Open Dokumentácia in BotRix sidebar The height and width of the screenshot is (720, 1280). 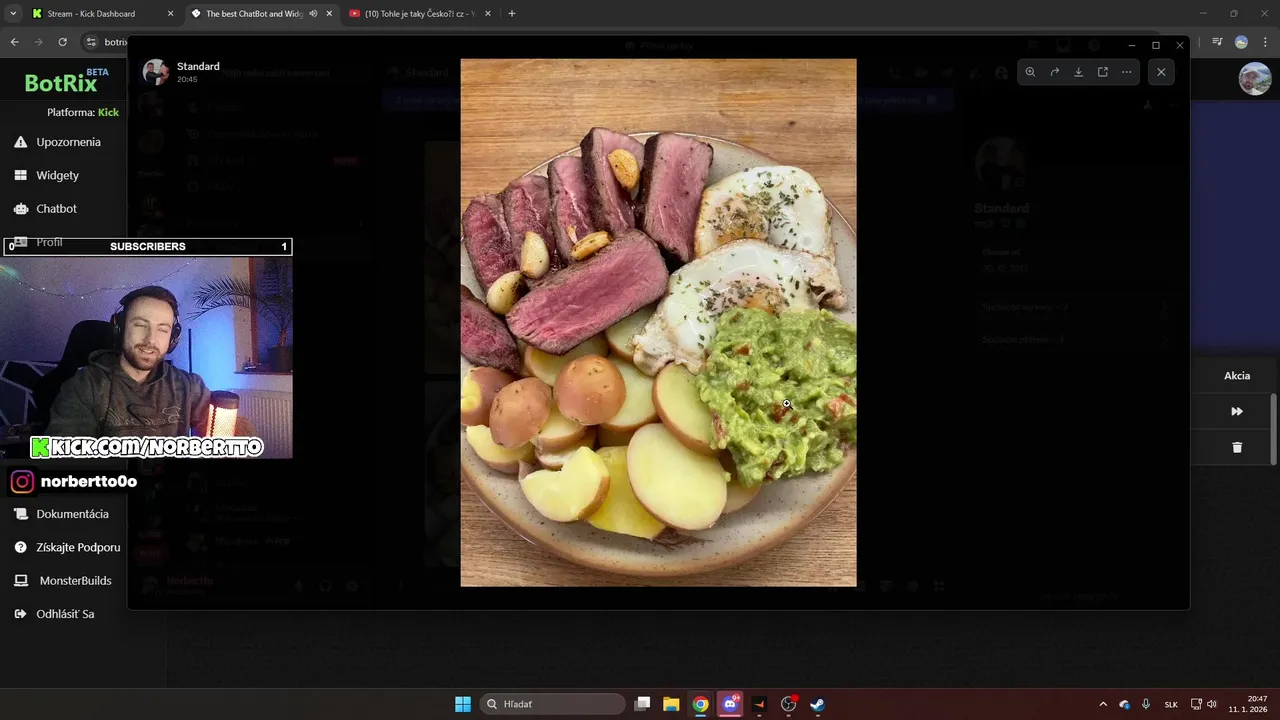point(72,514)
